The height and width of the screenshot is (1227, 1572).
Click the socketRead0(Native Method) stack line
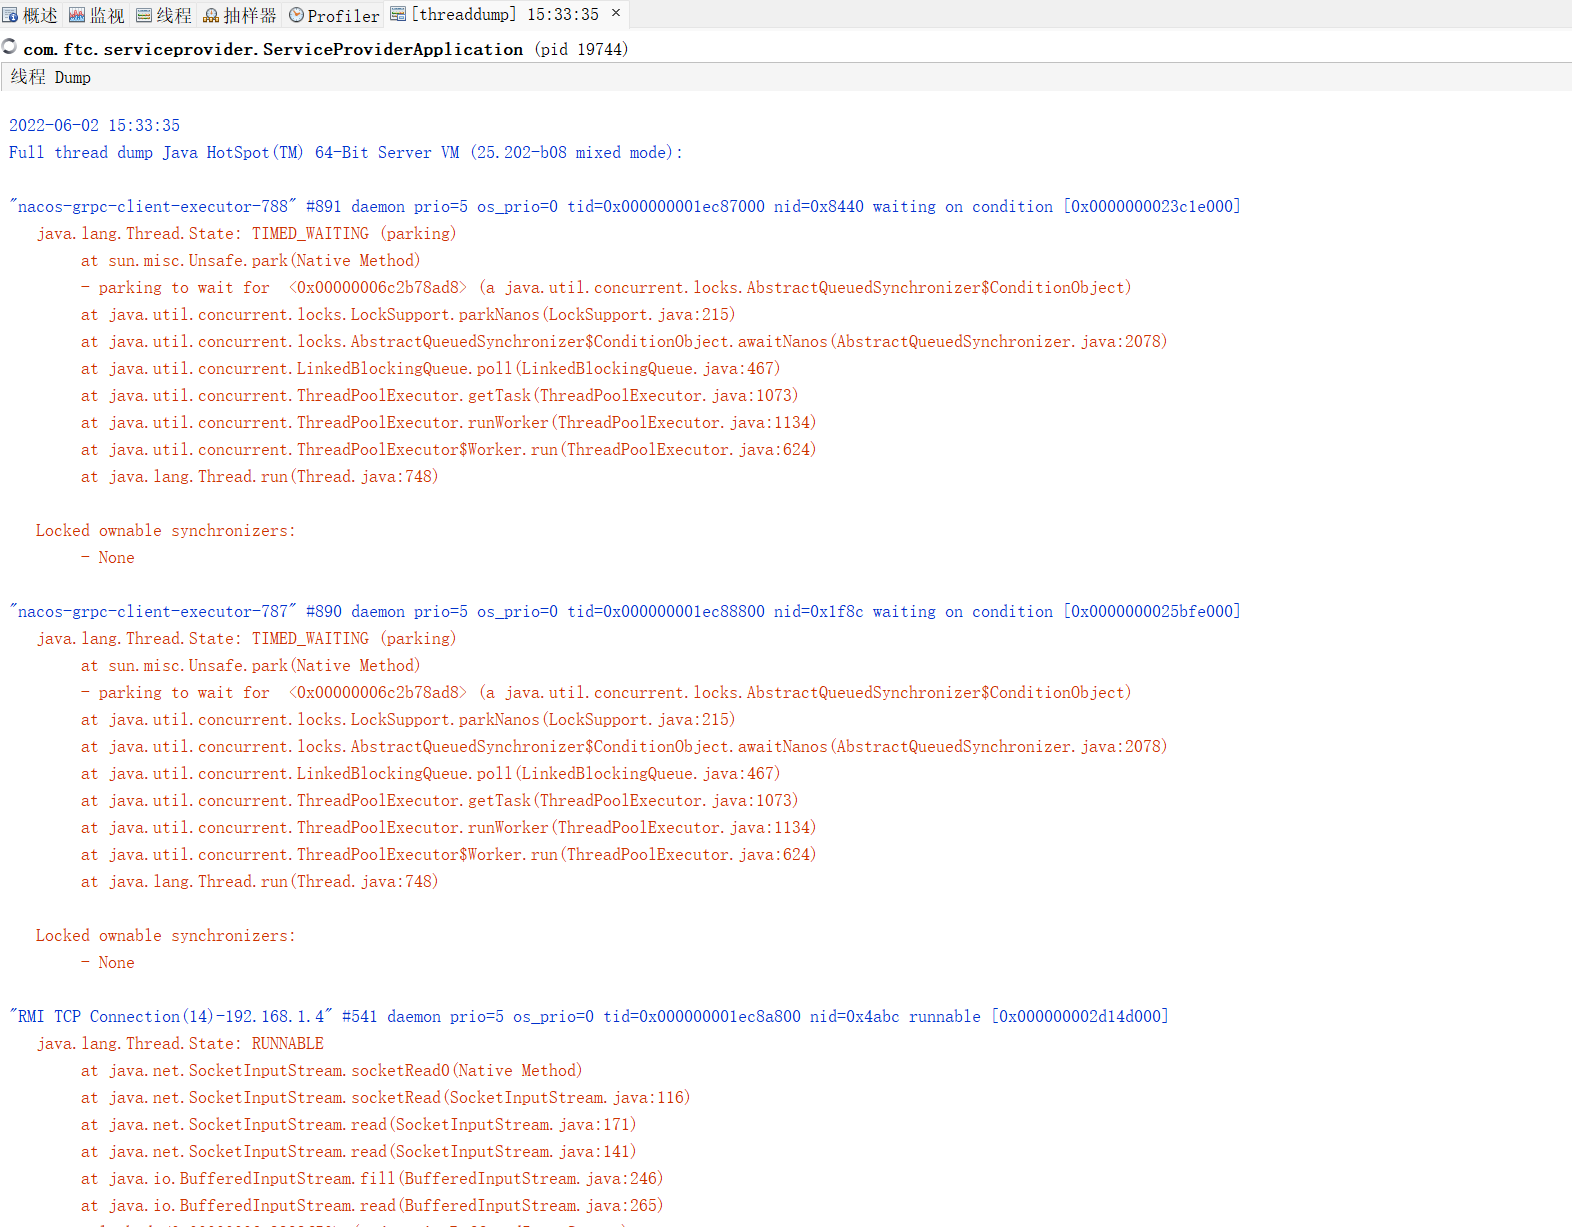(x=331, y=1070)
